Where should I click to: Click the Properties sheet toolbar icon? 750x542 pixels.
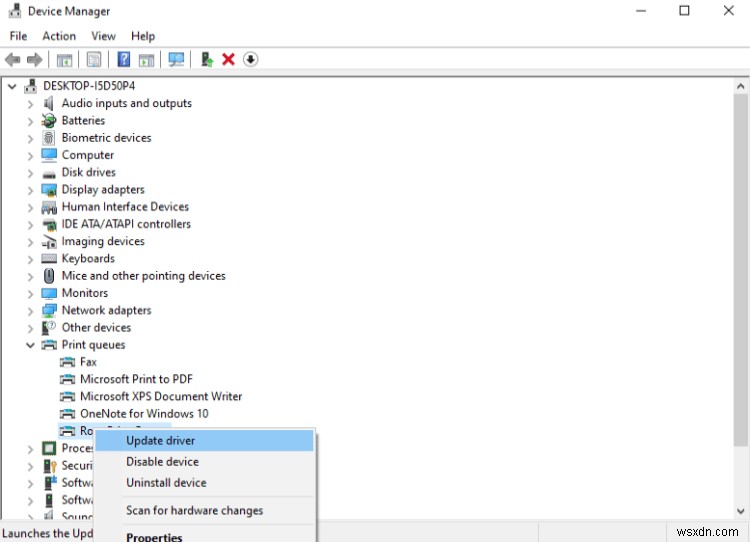tap(94, 60)
